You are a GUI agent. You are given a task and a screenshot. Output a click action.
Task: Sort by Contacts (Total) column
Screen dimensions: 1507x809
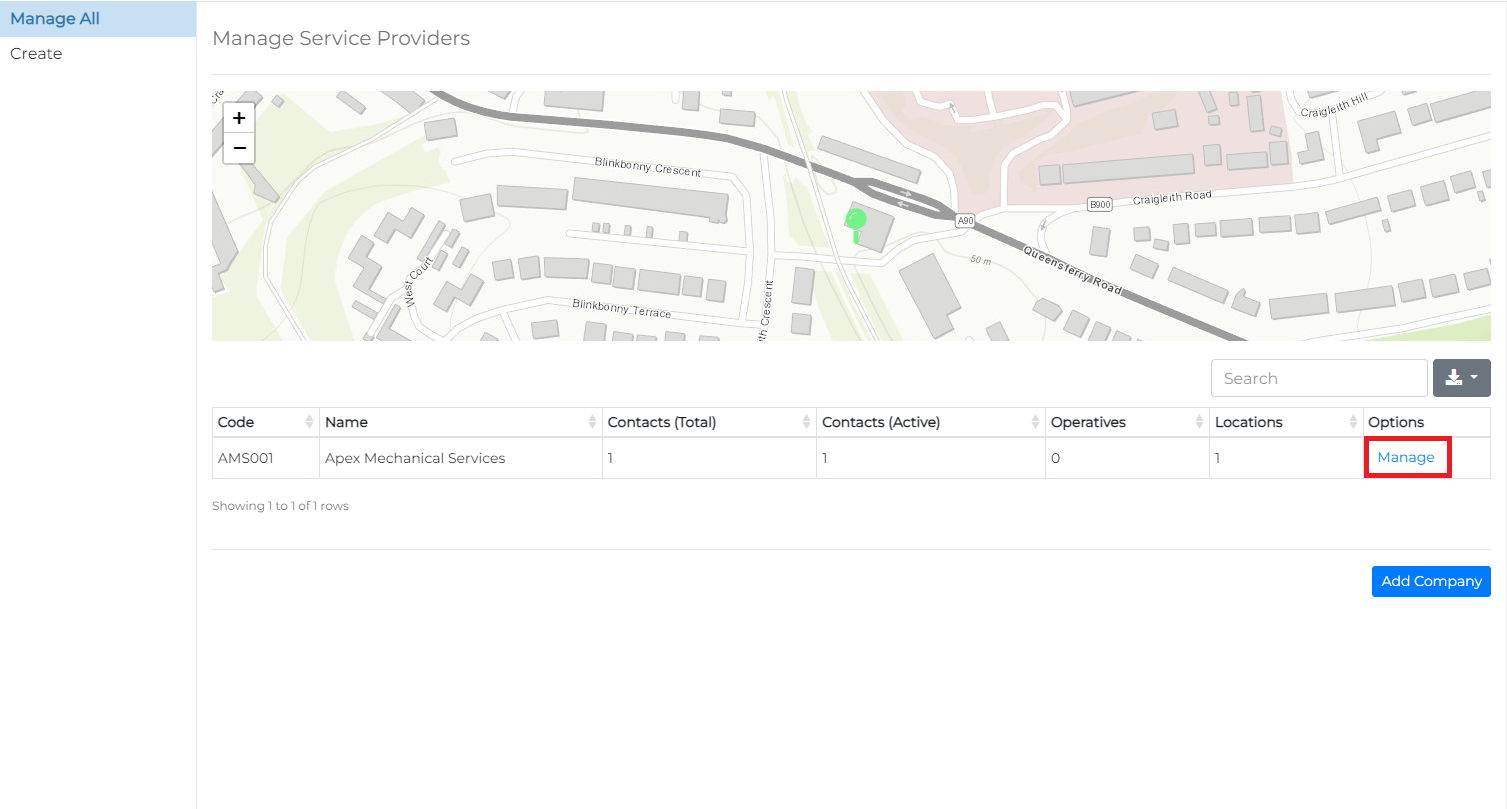pyautogui.click(x=708, y=422)
